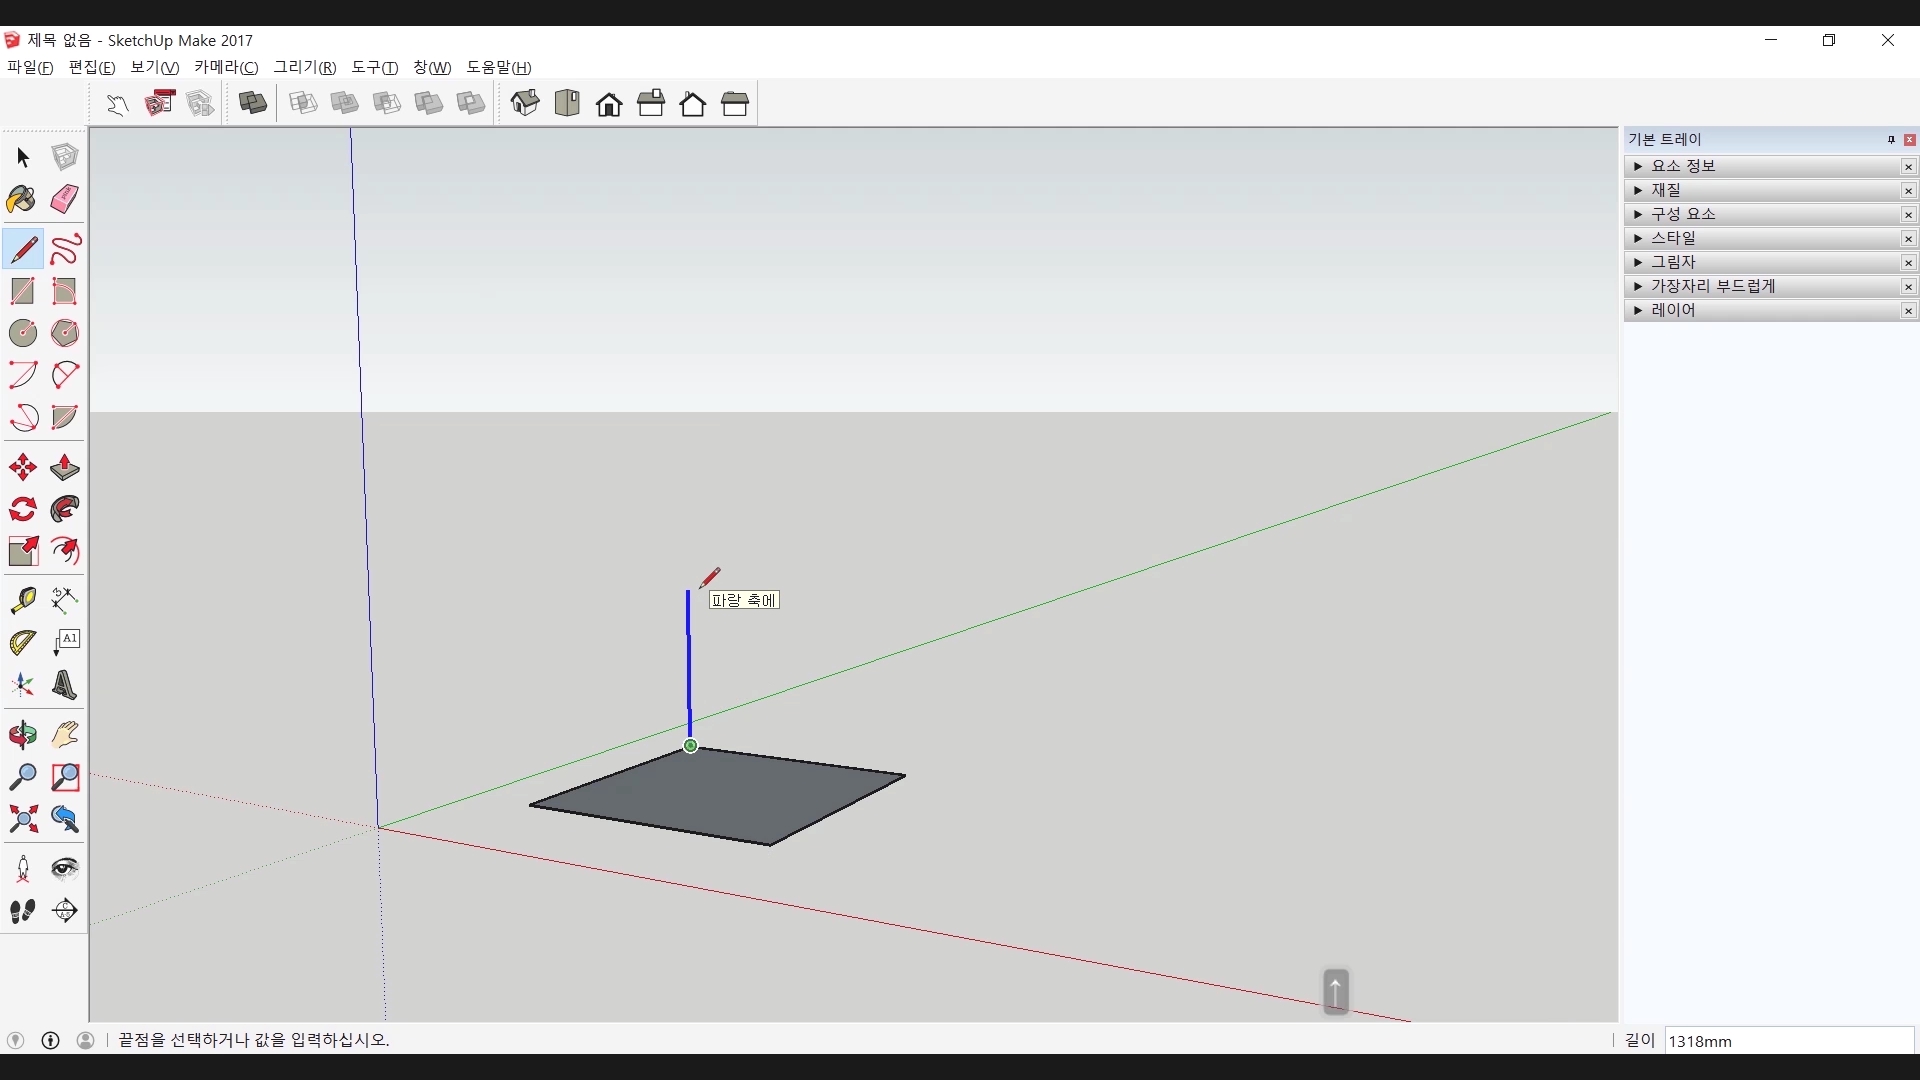Click the Front view house icon
1920x1080 pixels.
[x=609, y=104]
